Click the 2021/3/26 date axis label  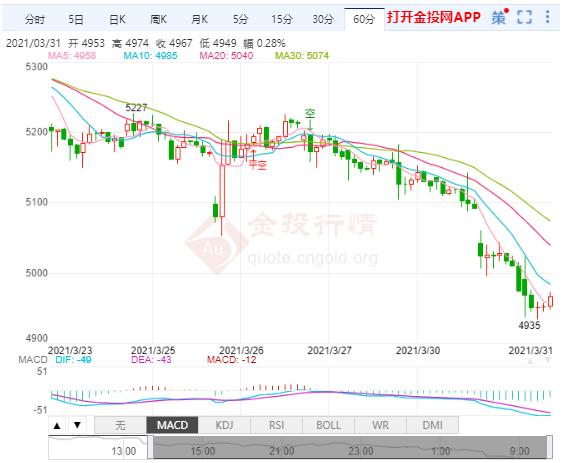[241, 350]
